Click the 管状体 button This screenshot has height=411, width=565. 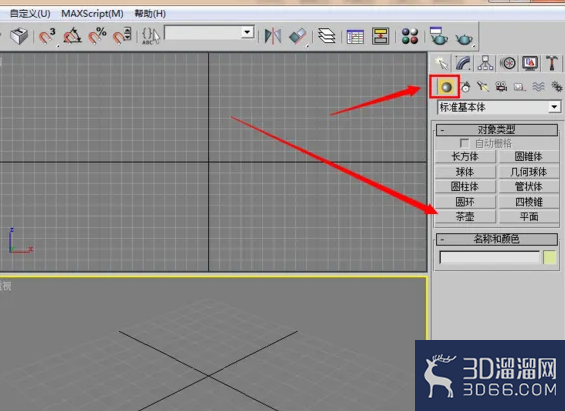tap(529, 187)
